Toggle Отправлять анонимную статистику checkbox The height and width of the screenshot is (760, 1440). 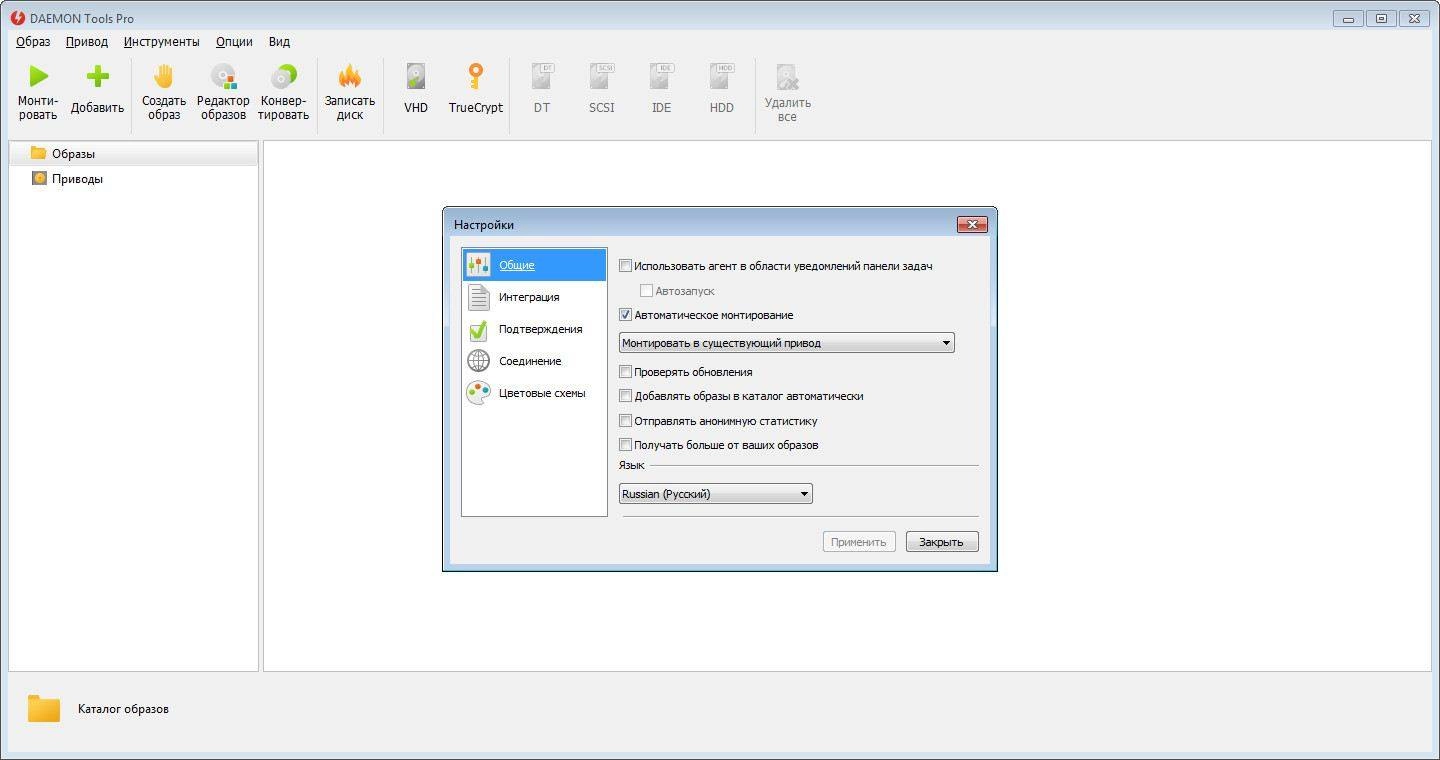pyautogui.click(x=626, y=421)
